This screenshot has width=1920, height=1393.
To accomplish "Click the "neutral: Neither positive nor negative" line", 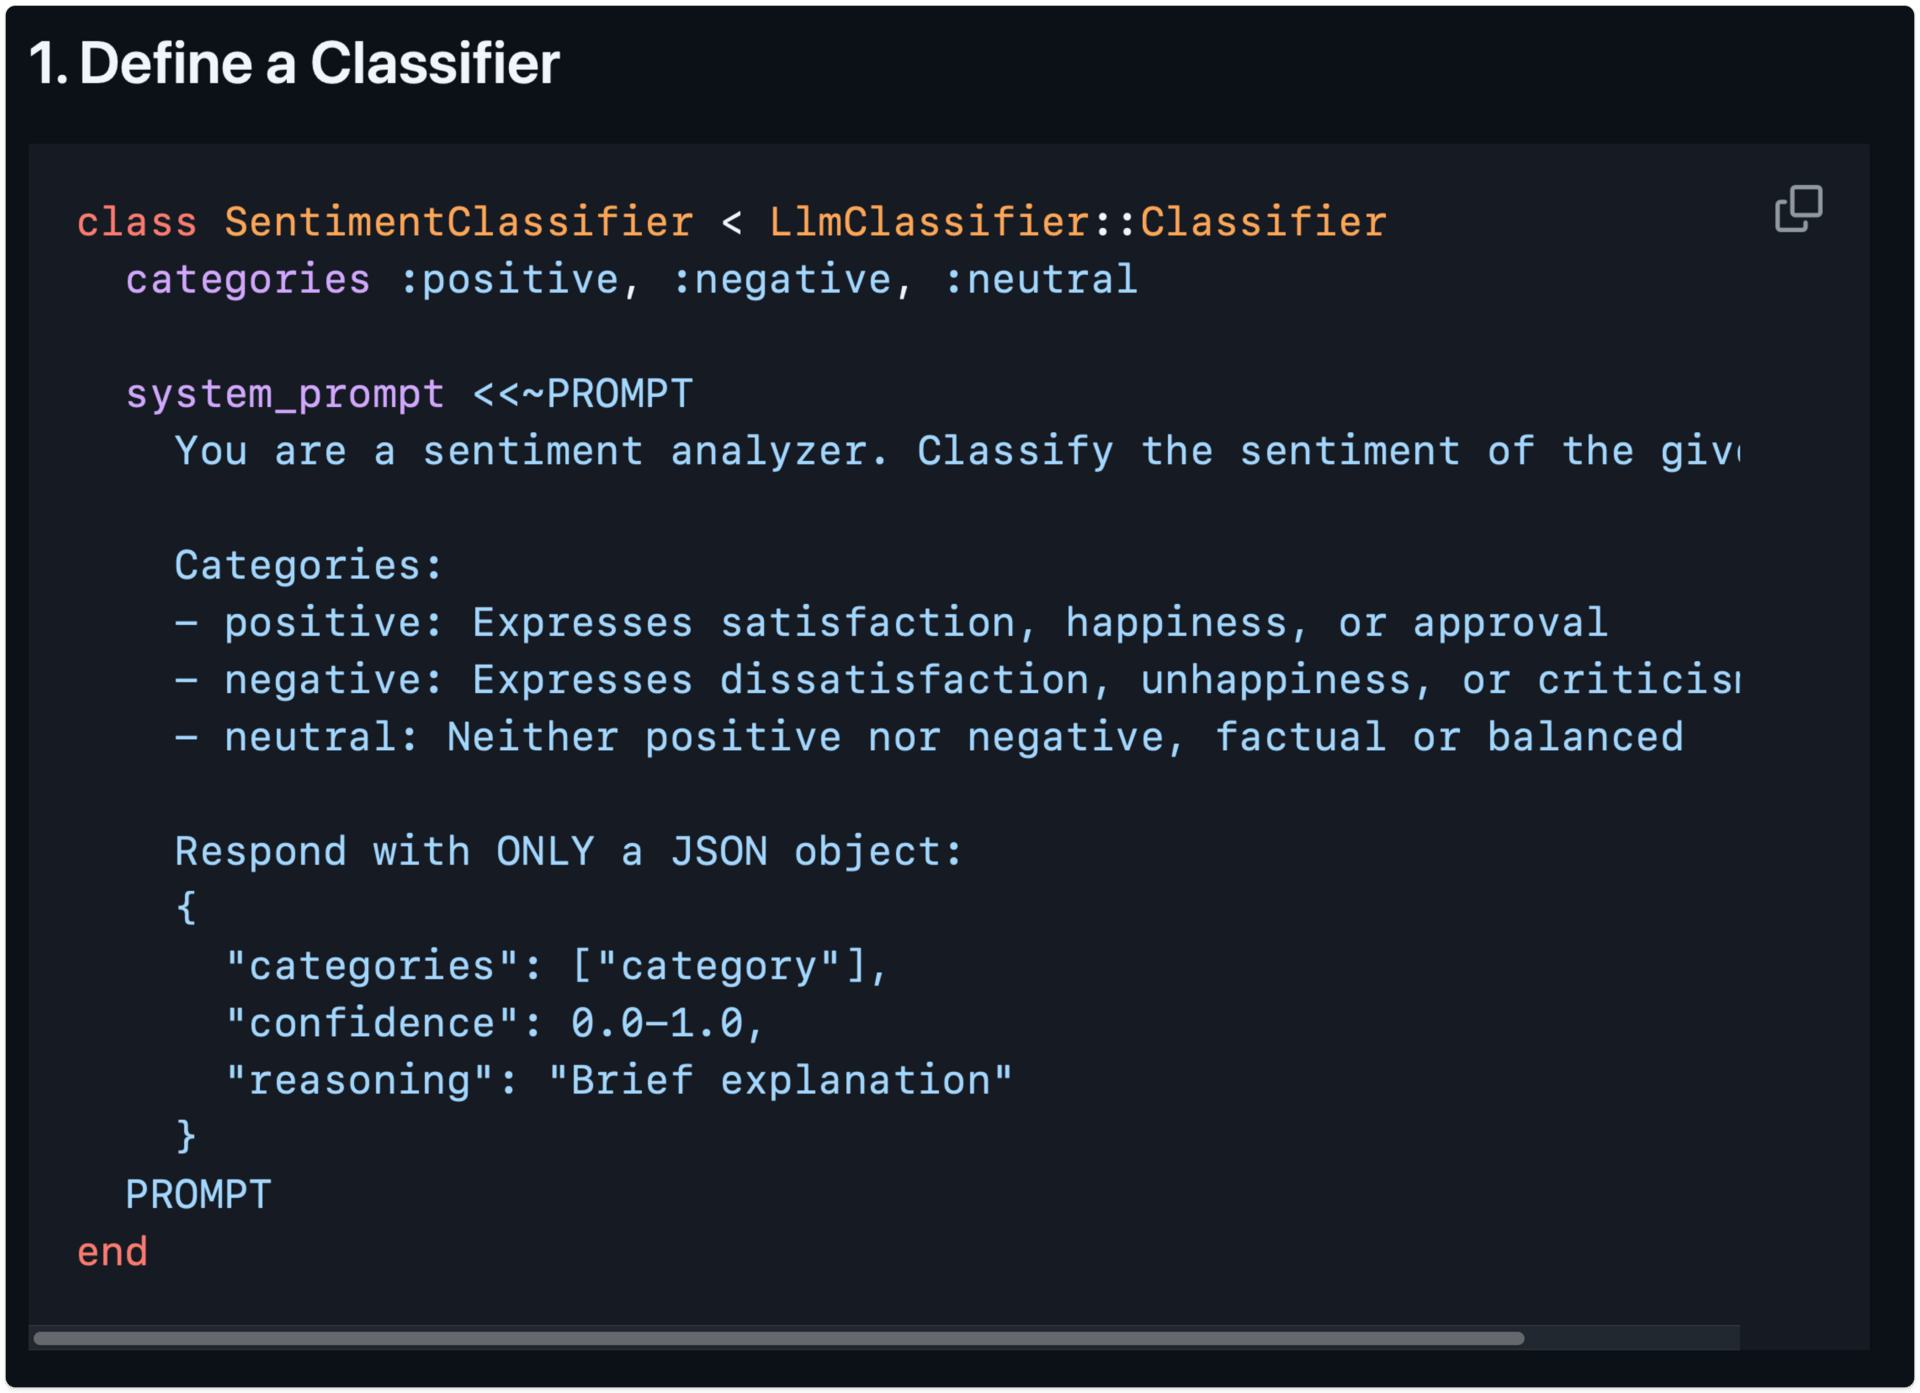I will pyautogui.click(x=930, y=738).
